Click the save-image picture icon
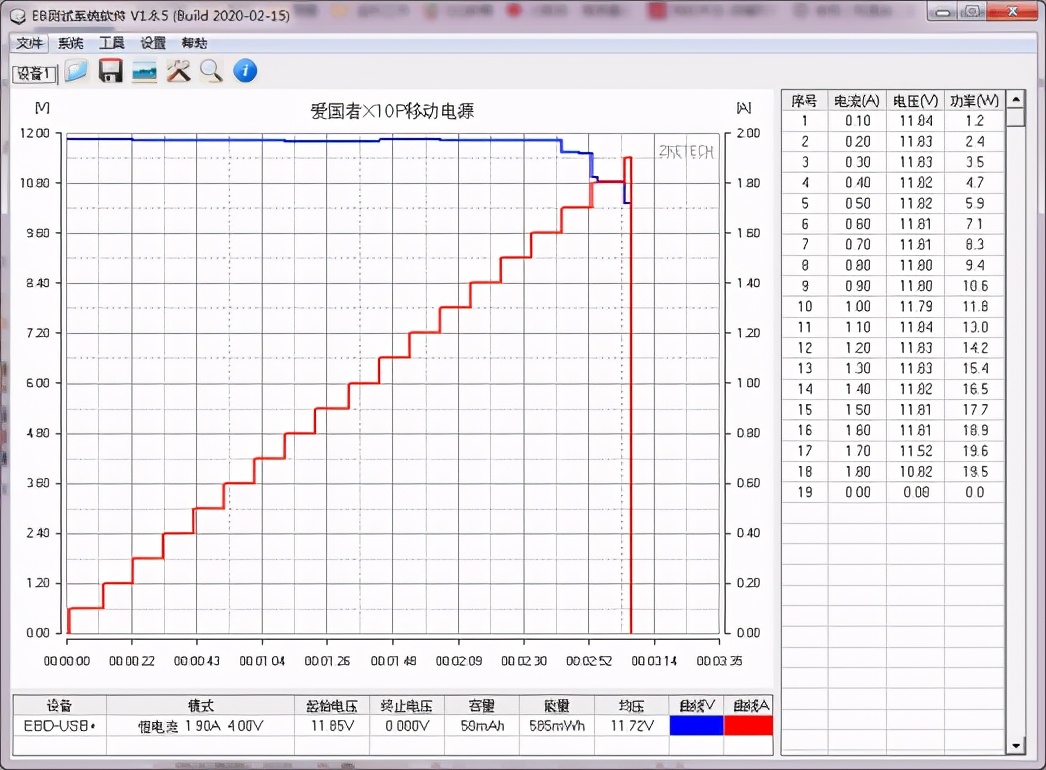This screenshot has height=770, width=1046. tap(144, 71)
